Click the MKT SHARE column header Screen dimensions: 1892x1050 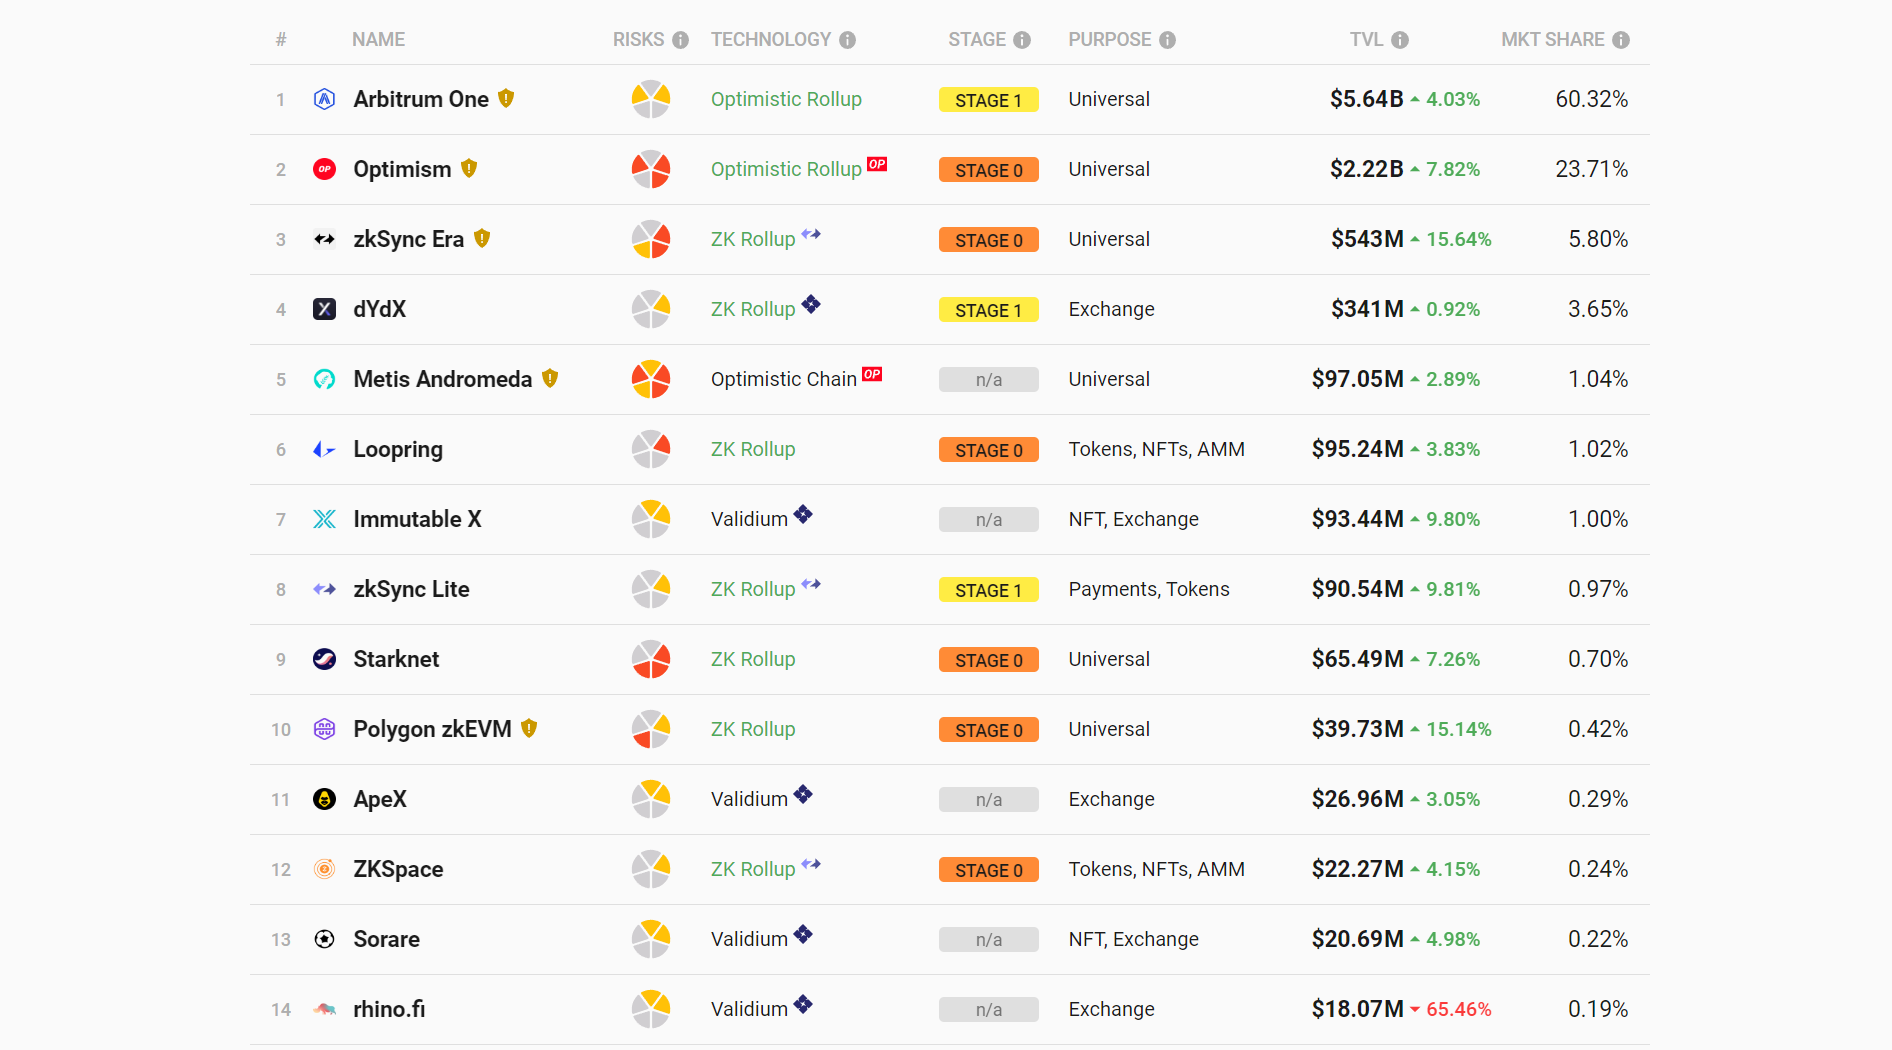(x=1552, y=40)
